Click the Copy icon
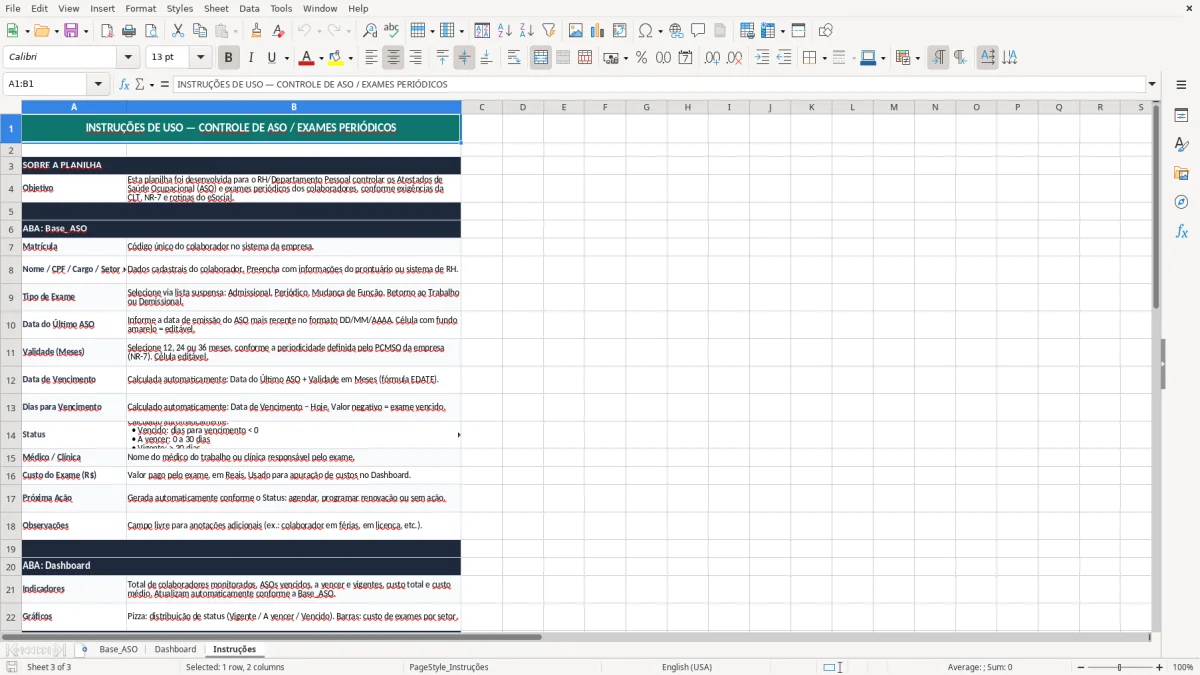 (201, 31)
